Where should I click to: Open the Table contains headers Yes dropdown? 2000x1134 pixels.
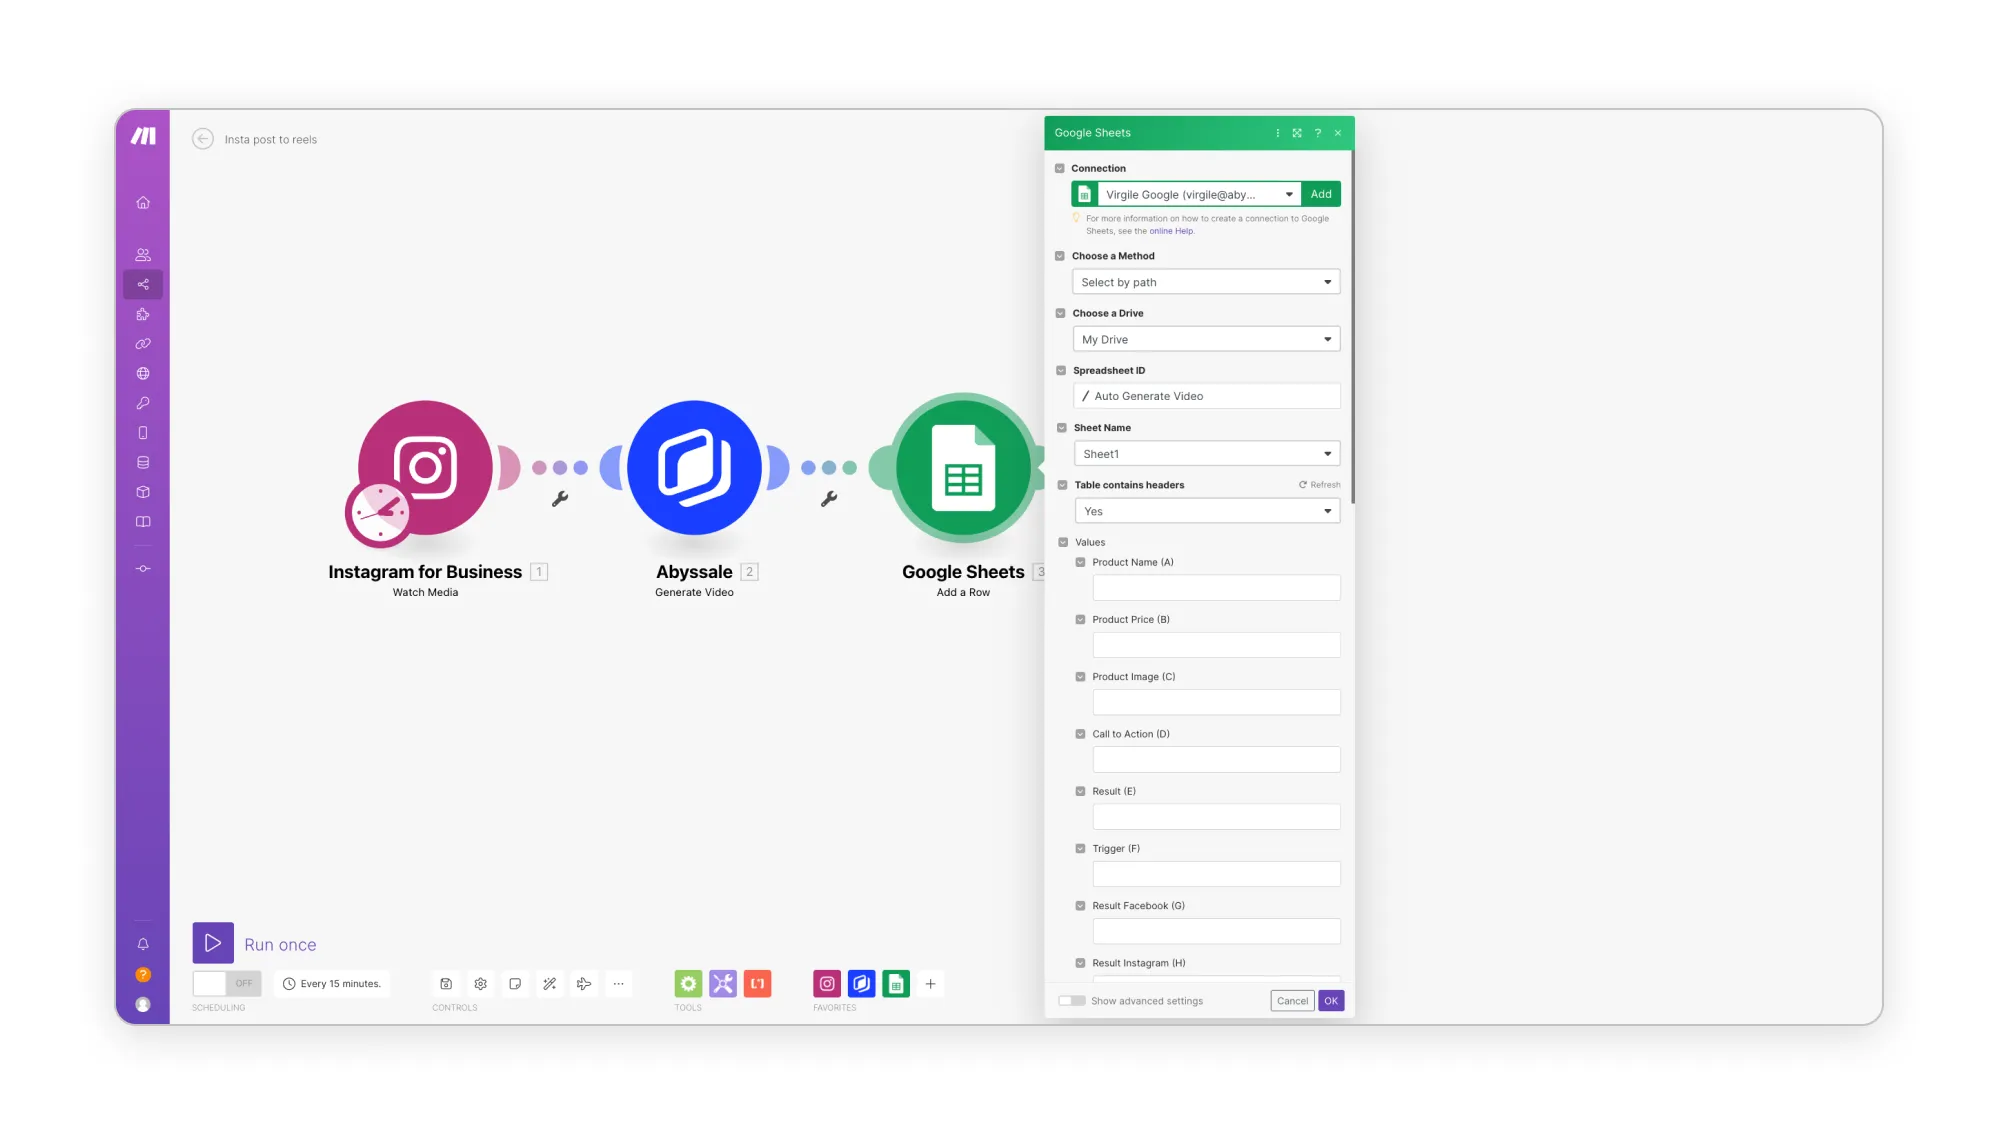click(1208, 511)
